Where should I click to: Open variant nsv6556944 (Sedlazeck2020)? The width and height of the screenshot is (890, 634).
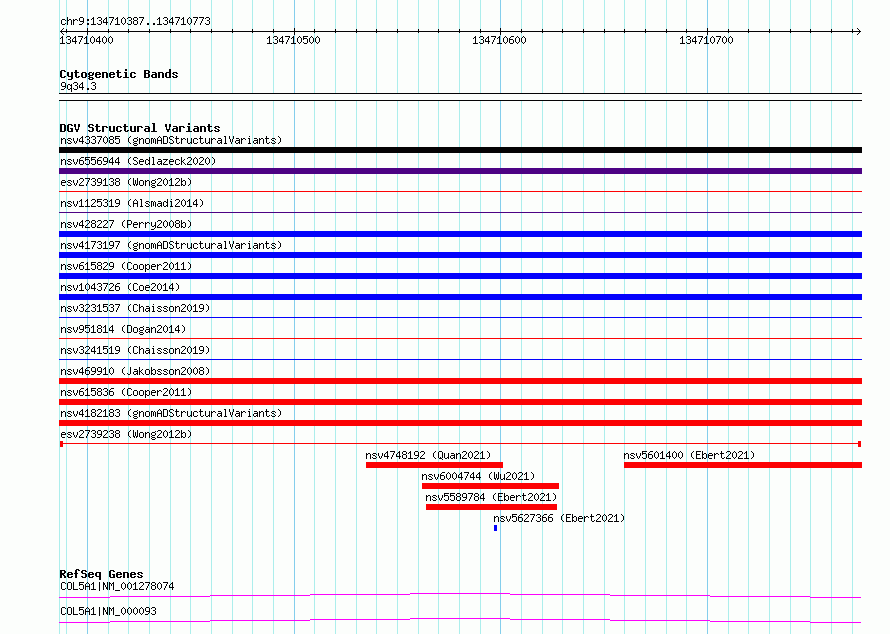pos(138,161)
